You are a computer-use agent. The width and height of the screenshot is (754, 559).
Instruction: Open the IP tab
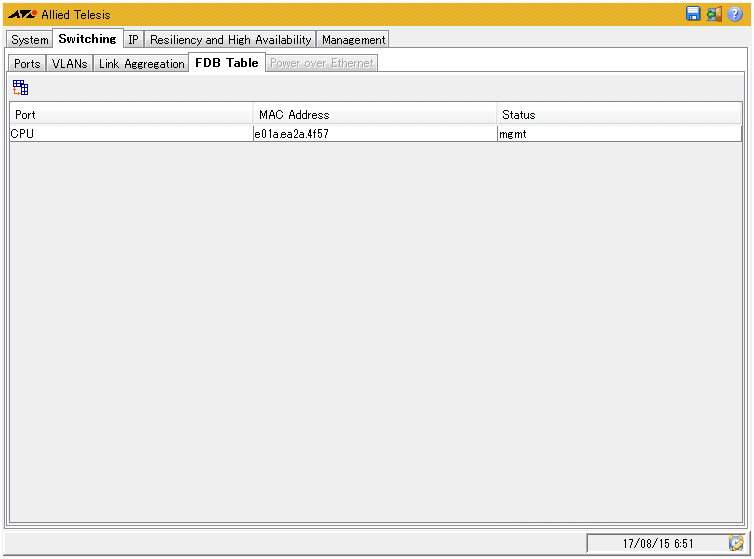click(x=133, y=39)
